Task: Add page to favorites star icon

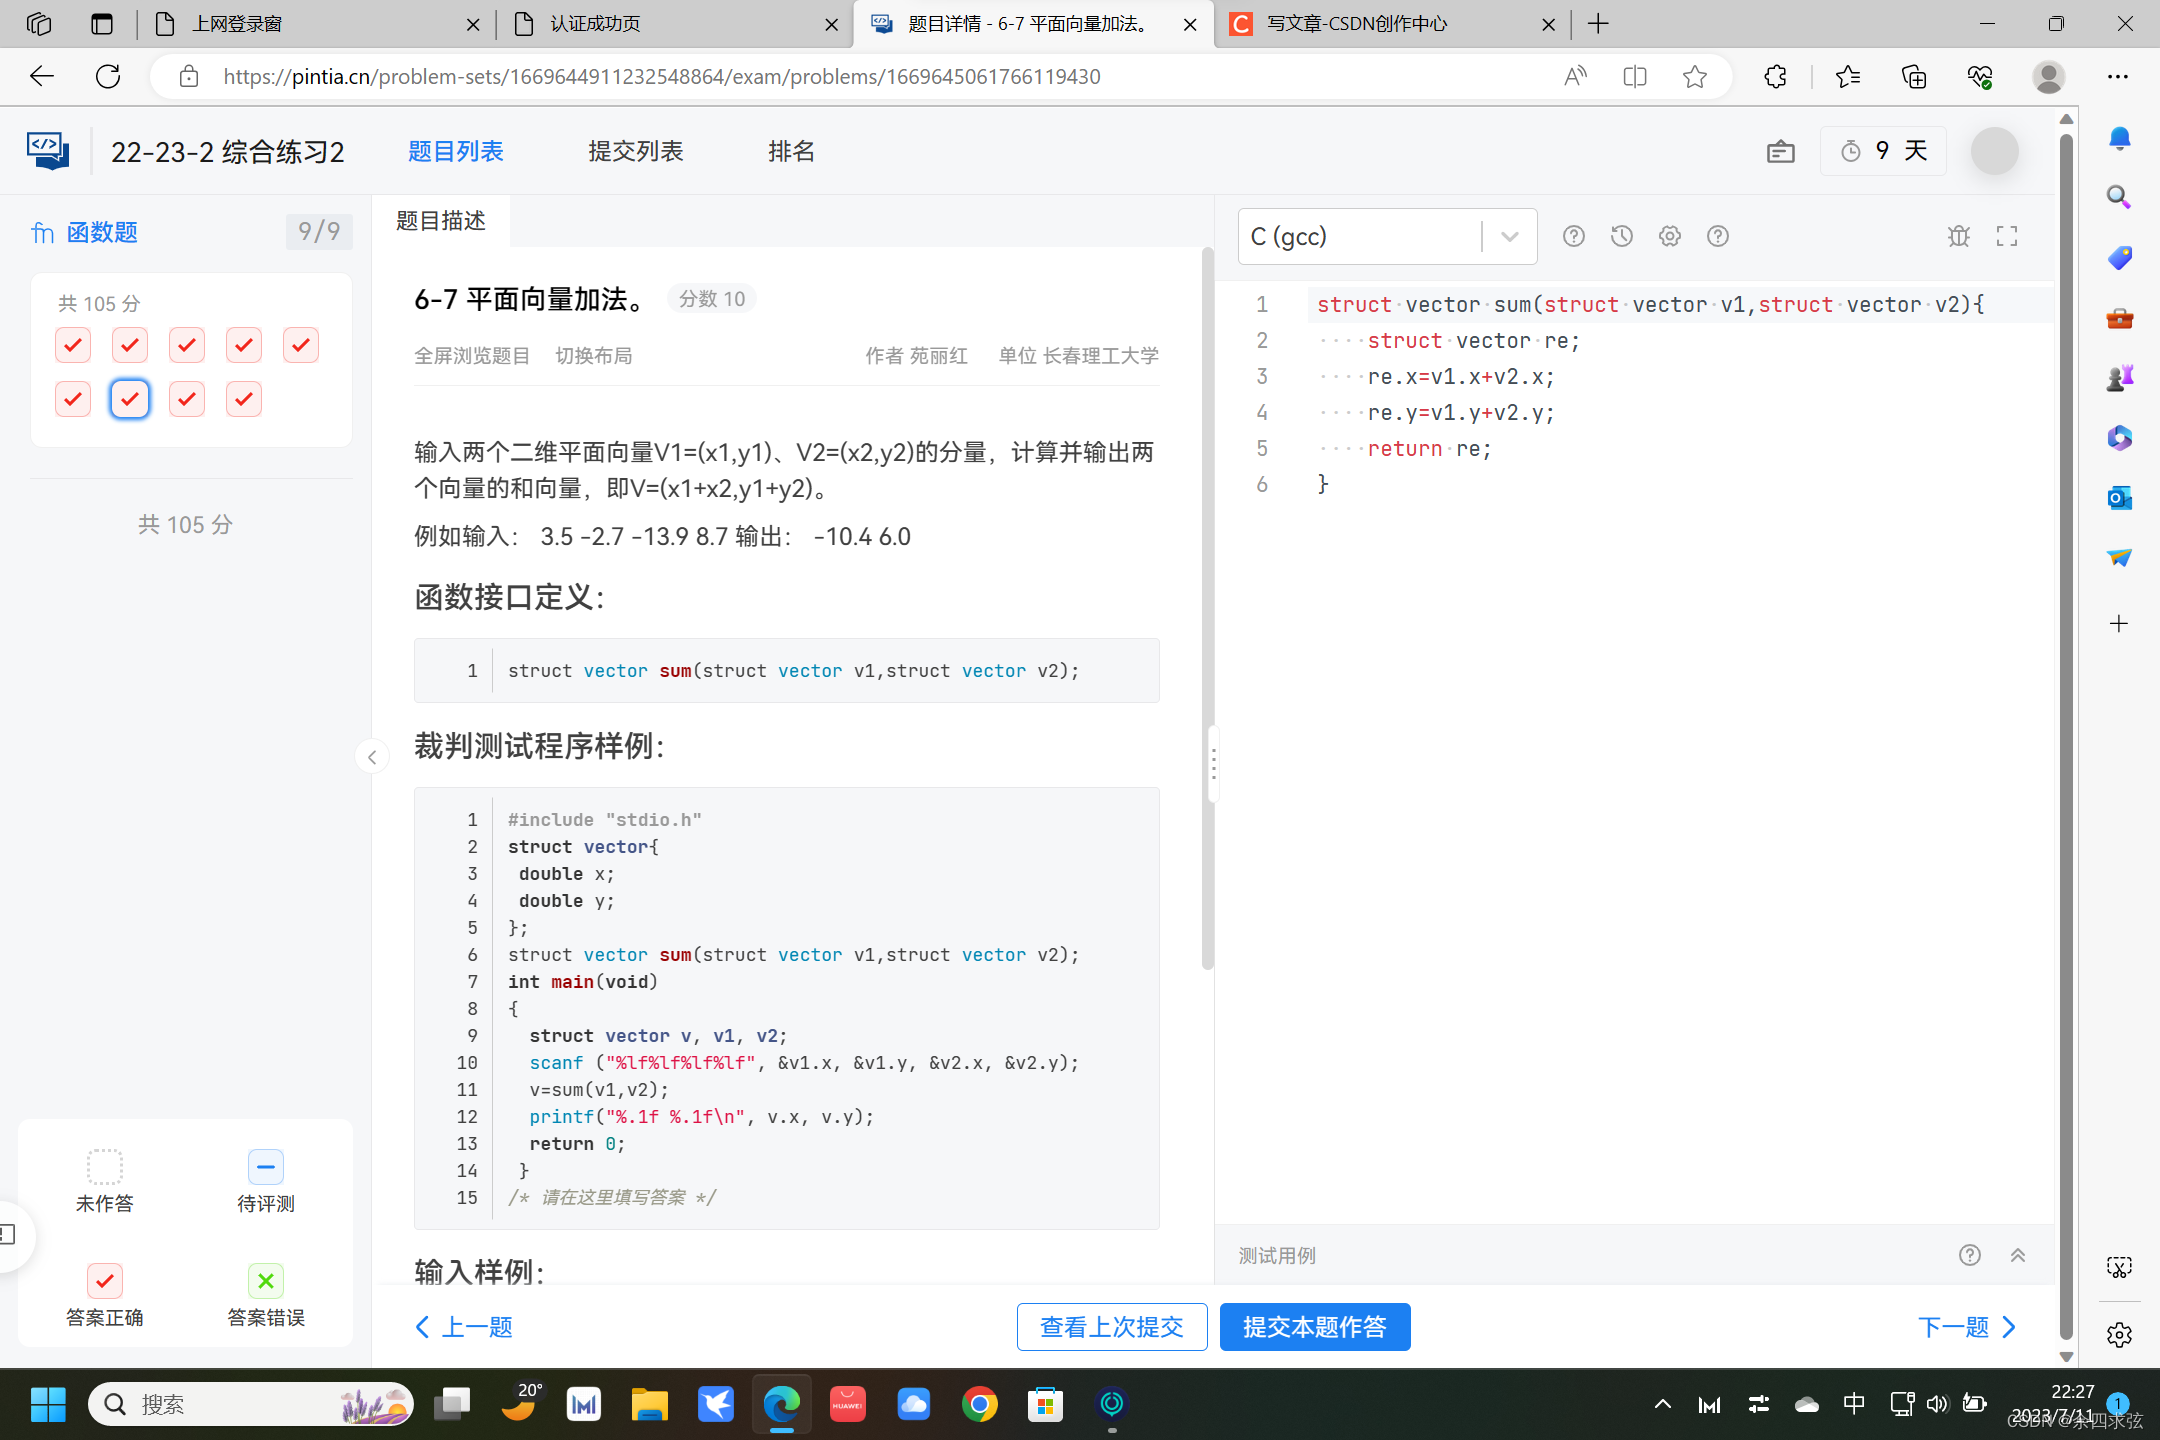Action: [x=1694, y=77]
